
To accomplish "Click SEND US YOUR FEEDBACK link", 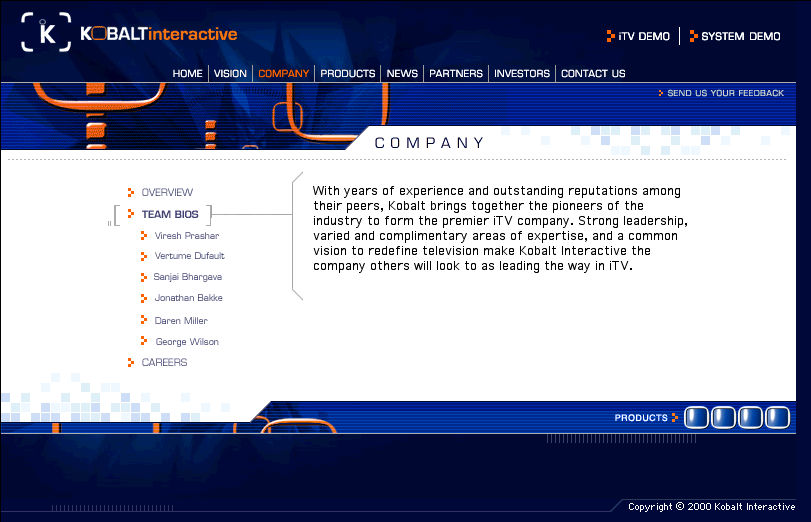I will (x=725, y=93).
